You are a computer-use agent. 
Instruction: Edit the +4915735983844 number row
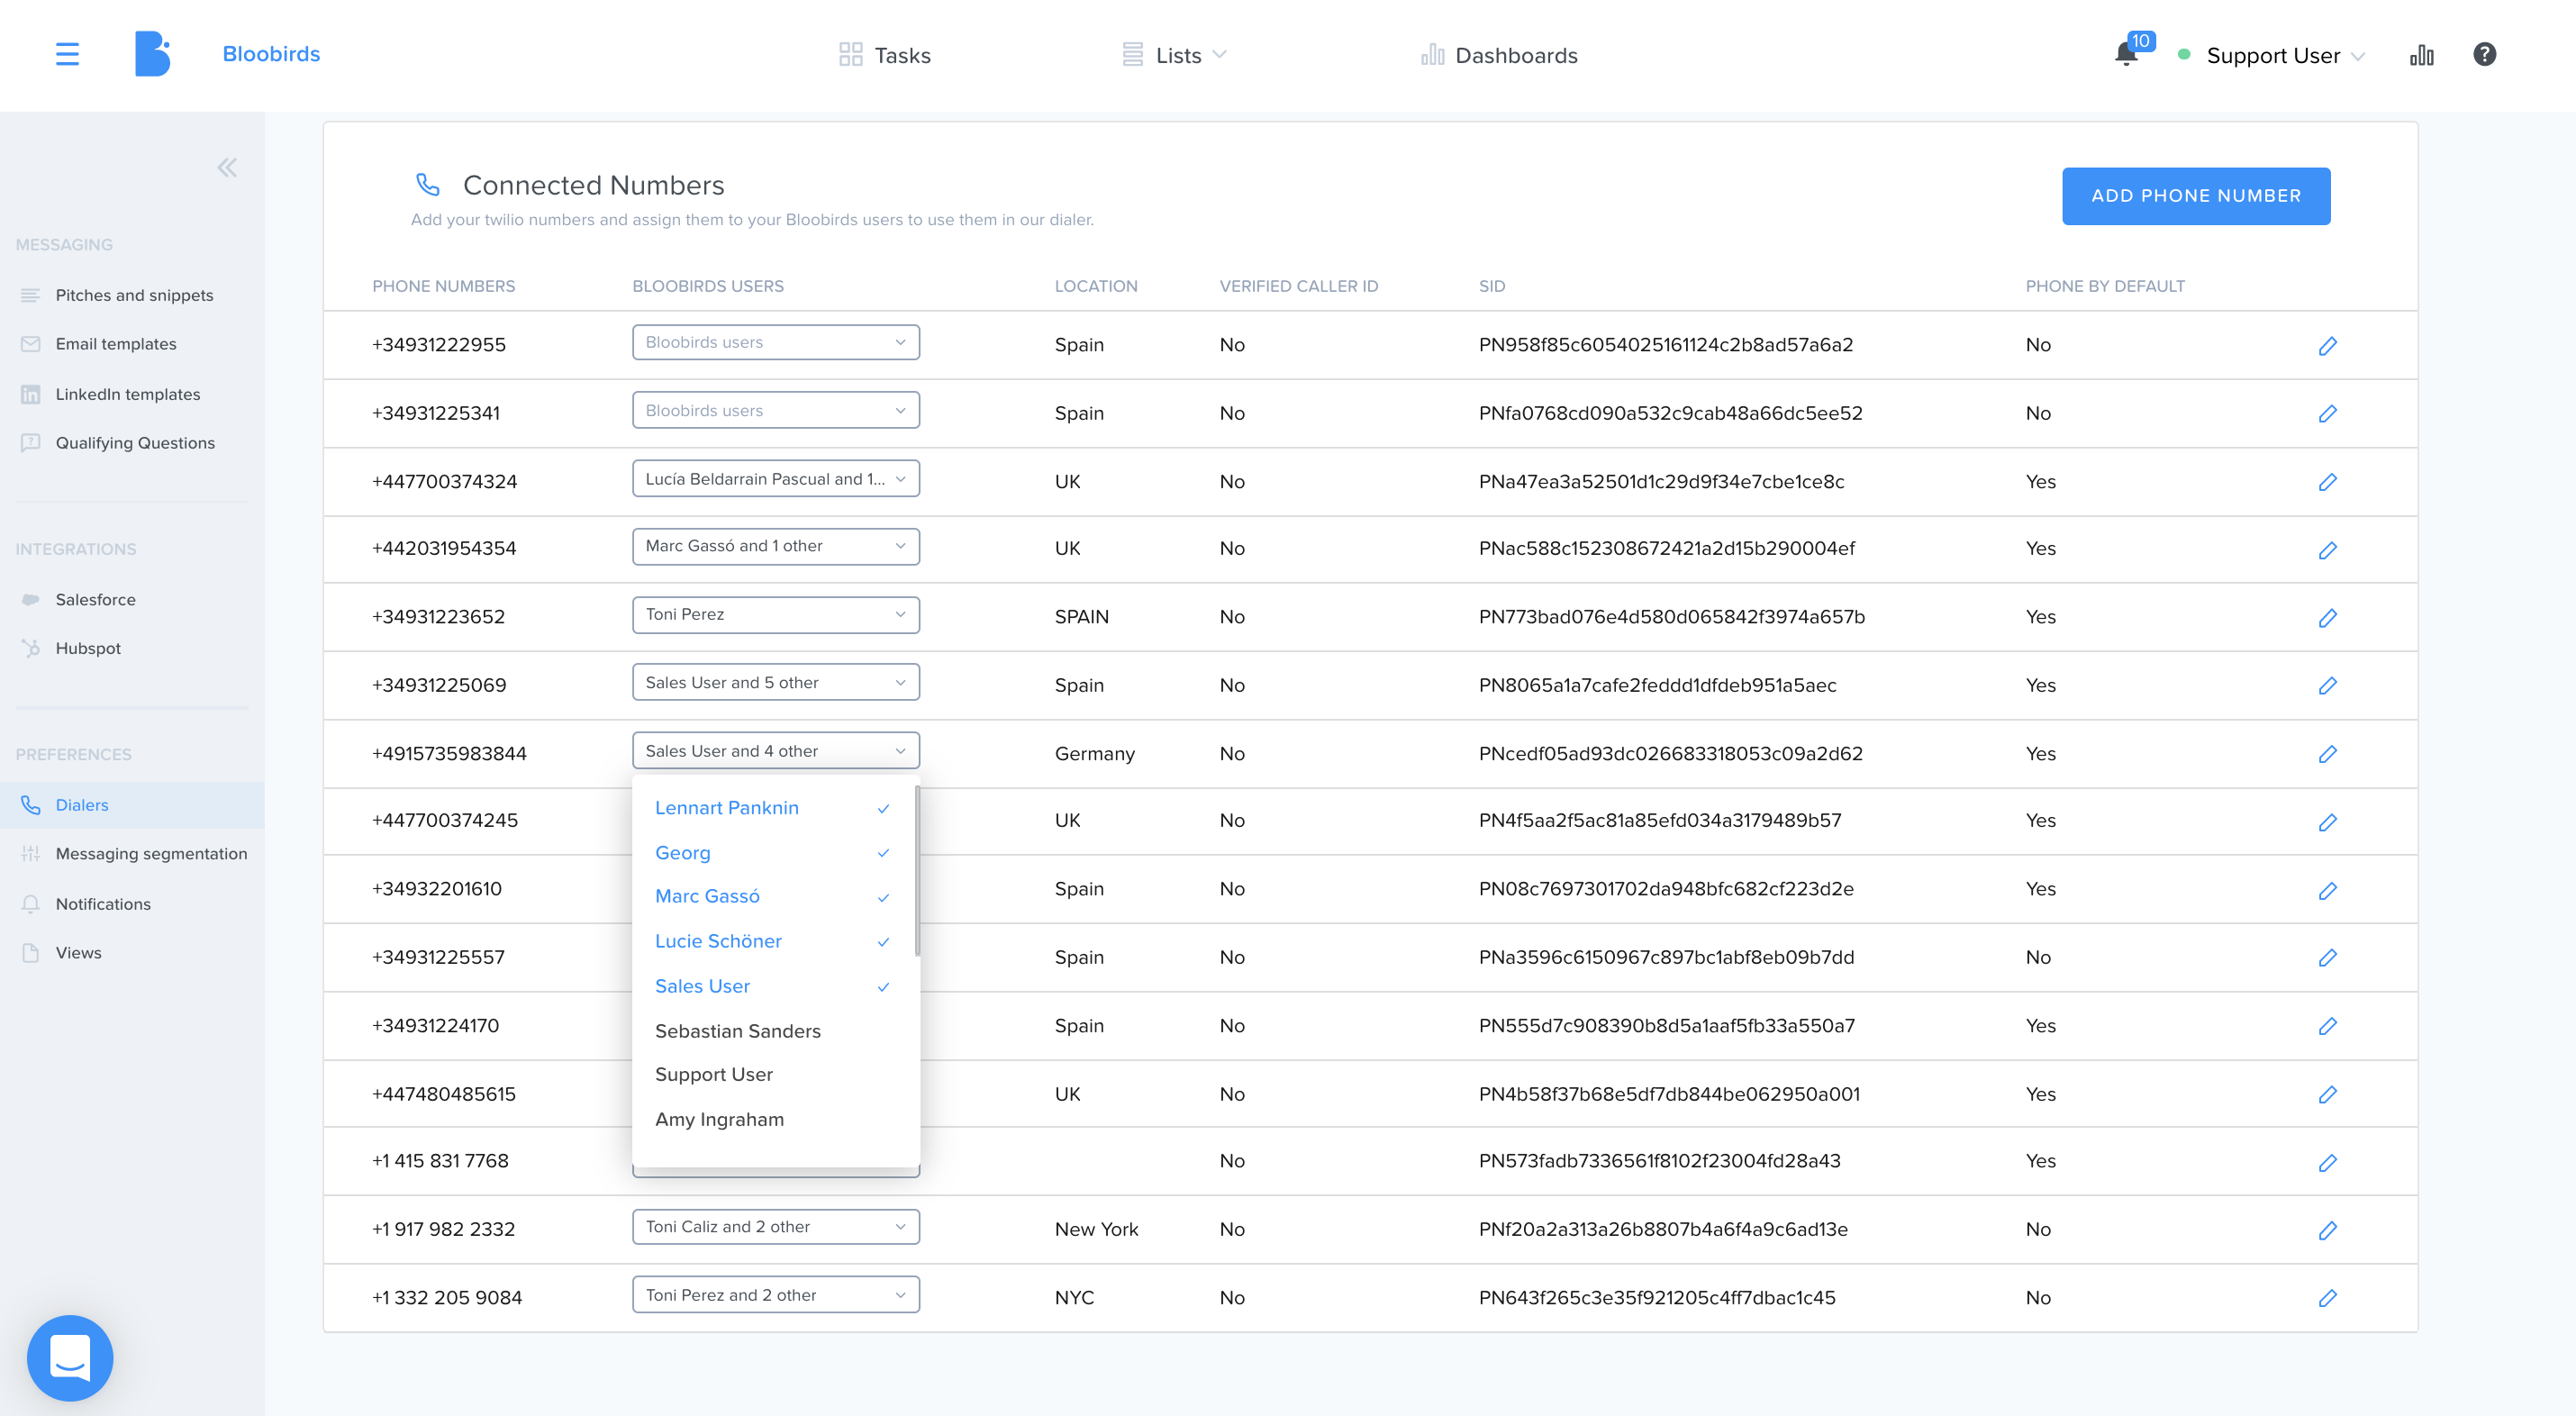[x=2327, y=754]
